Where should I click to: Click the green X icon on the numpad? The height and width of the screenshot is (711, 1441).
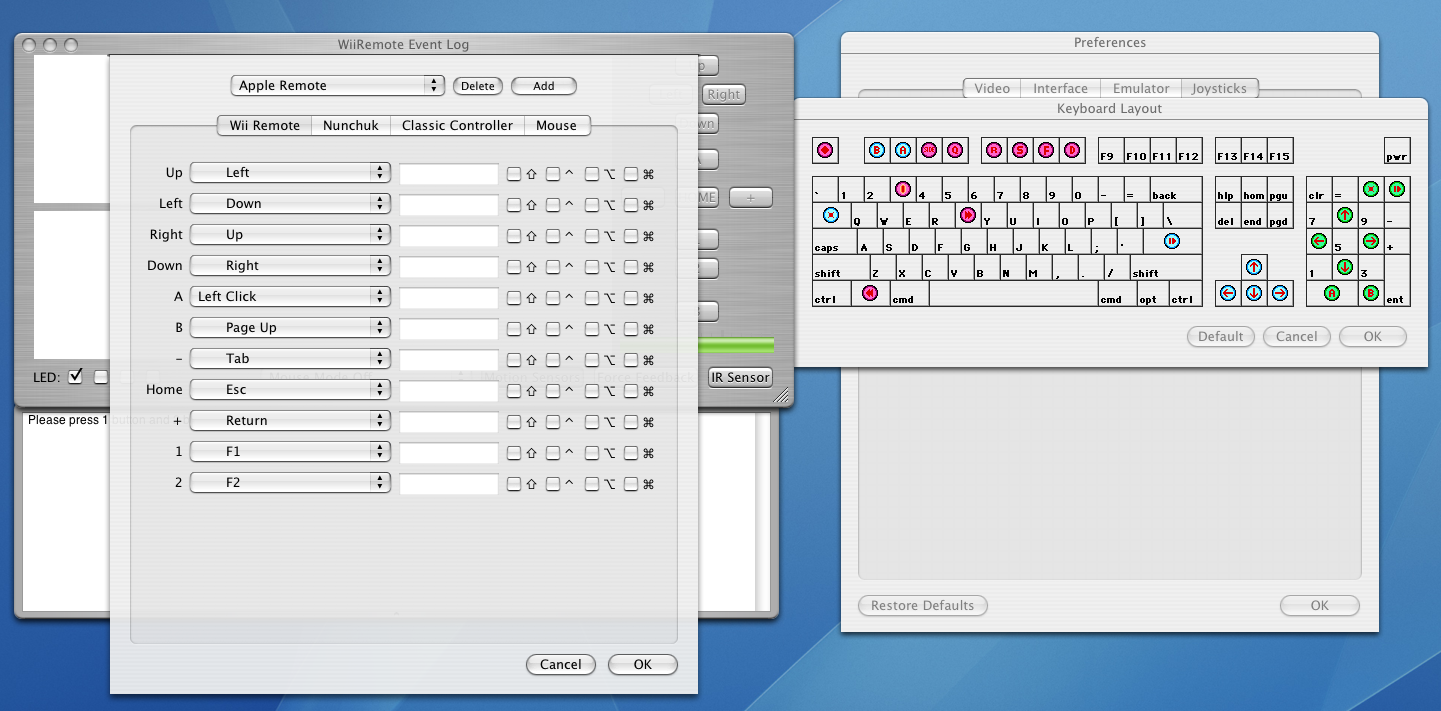pos(1371,188)
